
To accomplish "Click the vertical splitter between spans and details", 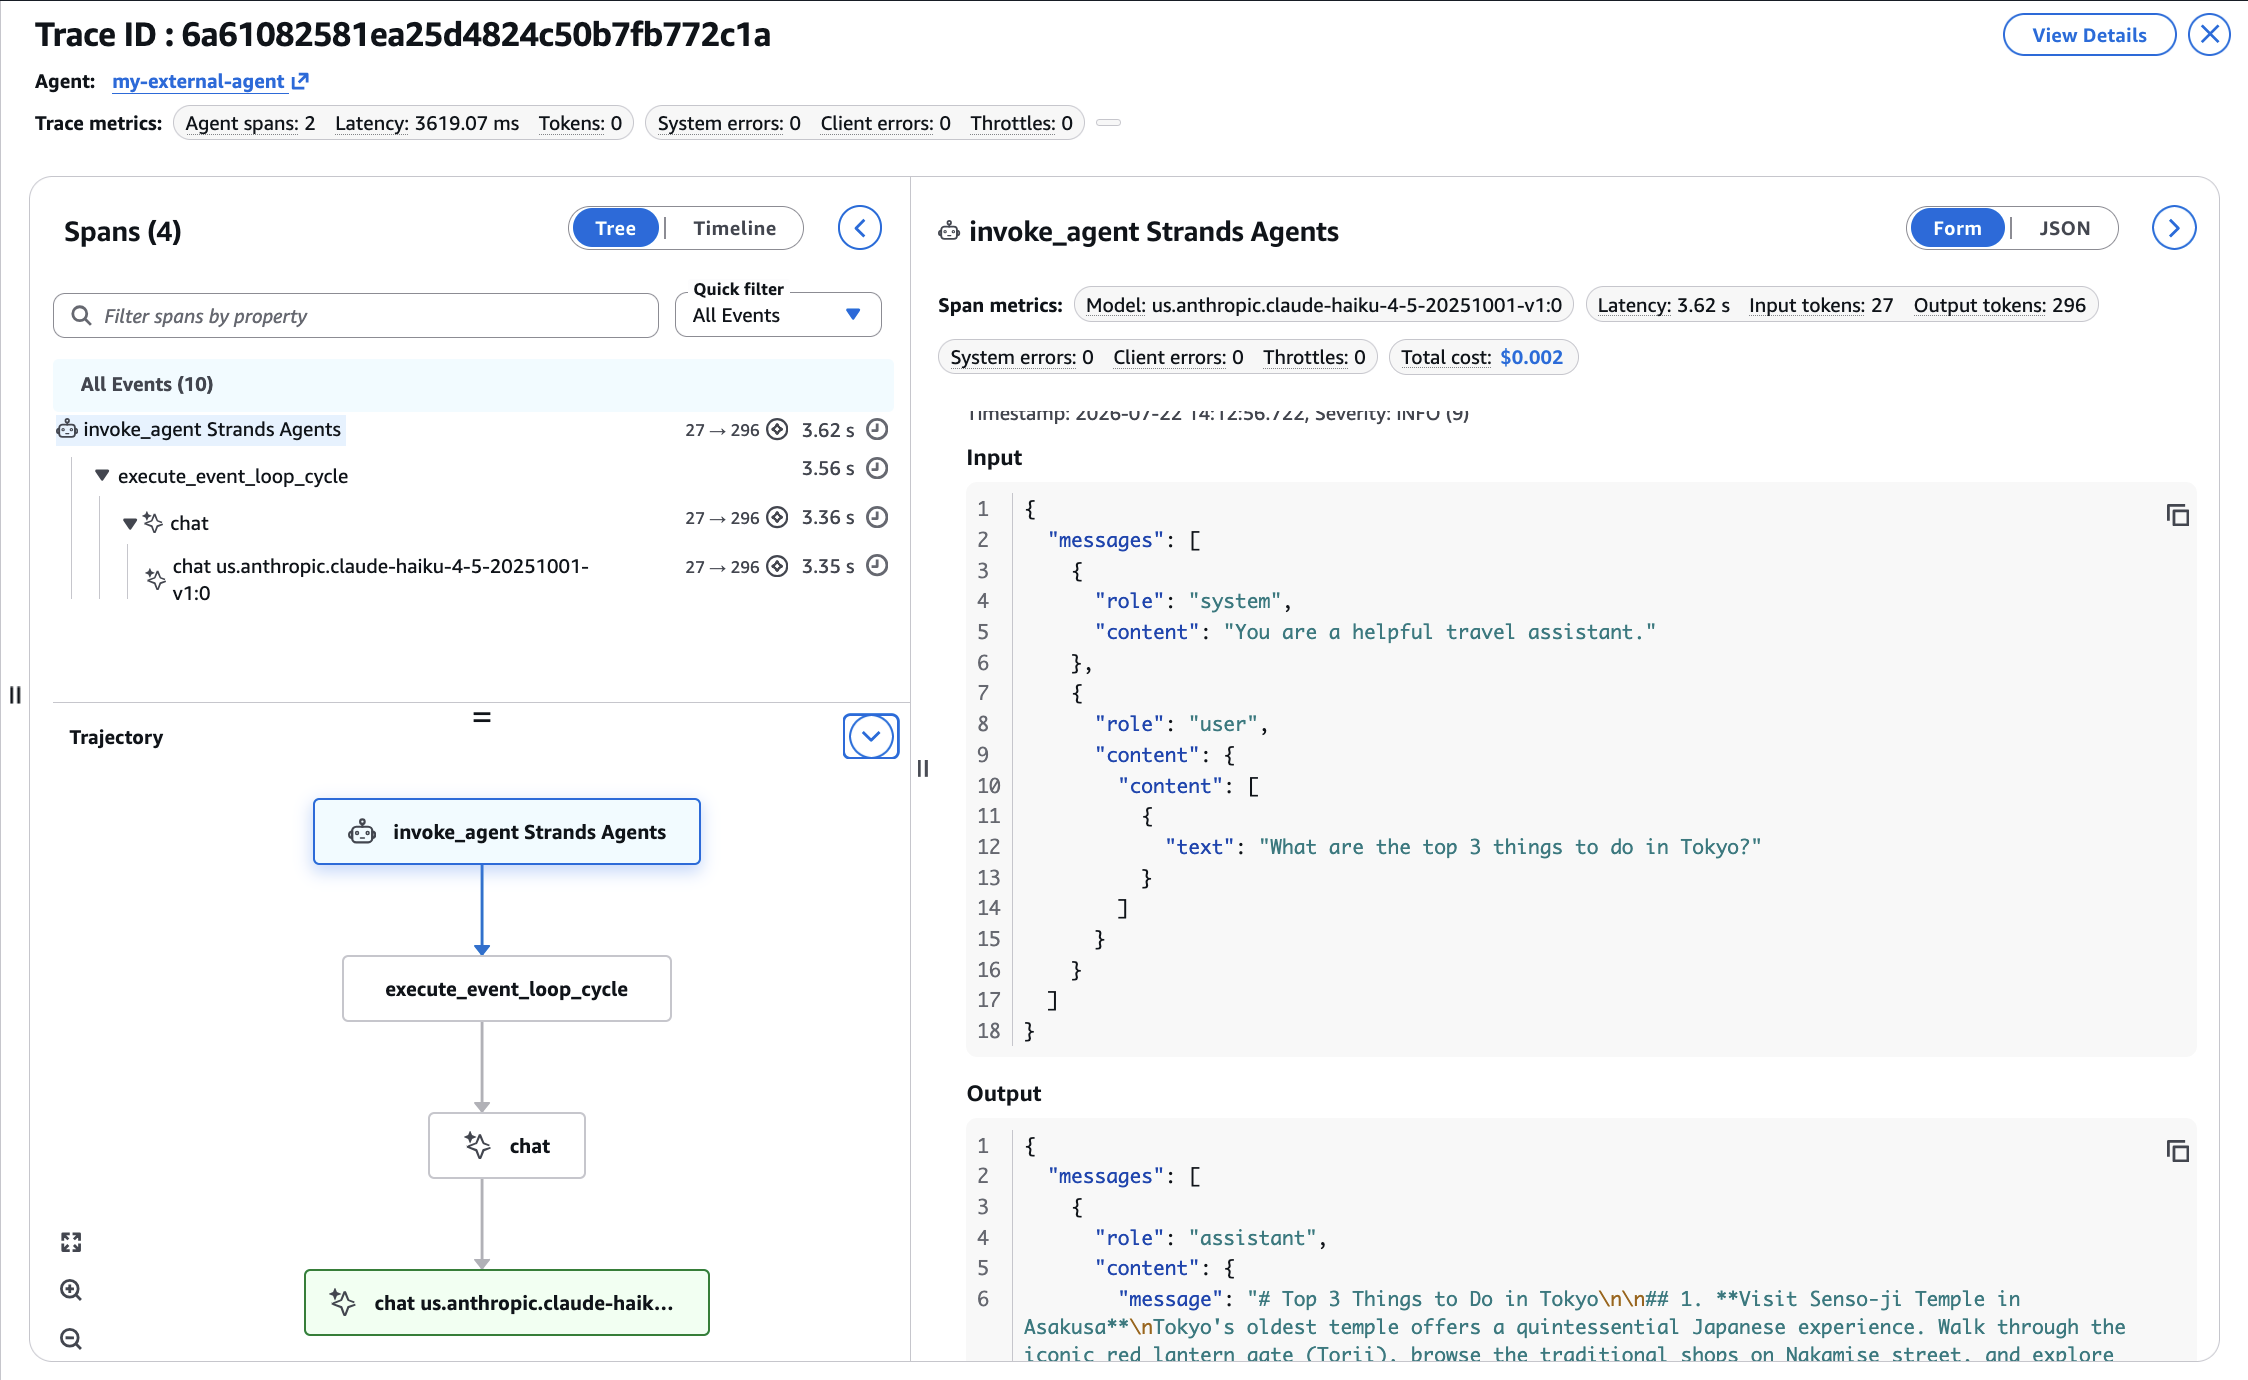I will [923, 768].
